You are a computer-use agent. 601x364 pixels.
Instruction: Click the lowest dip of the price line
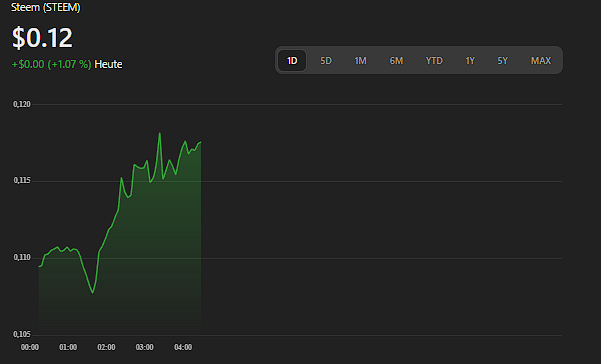pyautogui.click(x=92, y=293)
